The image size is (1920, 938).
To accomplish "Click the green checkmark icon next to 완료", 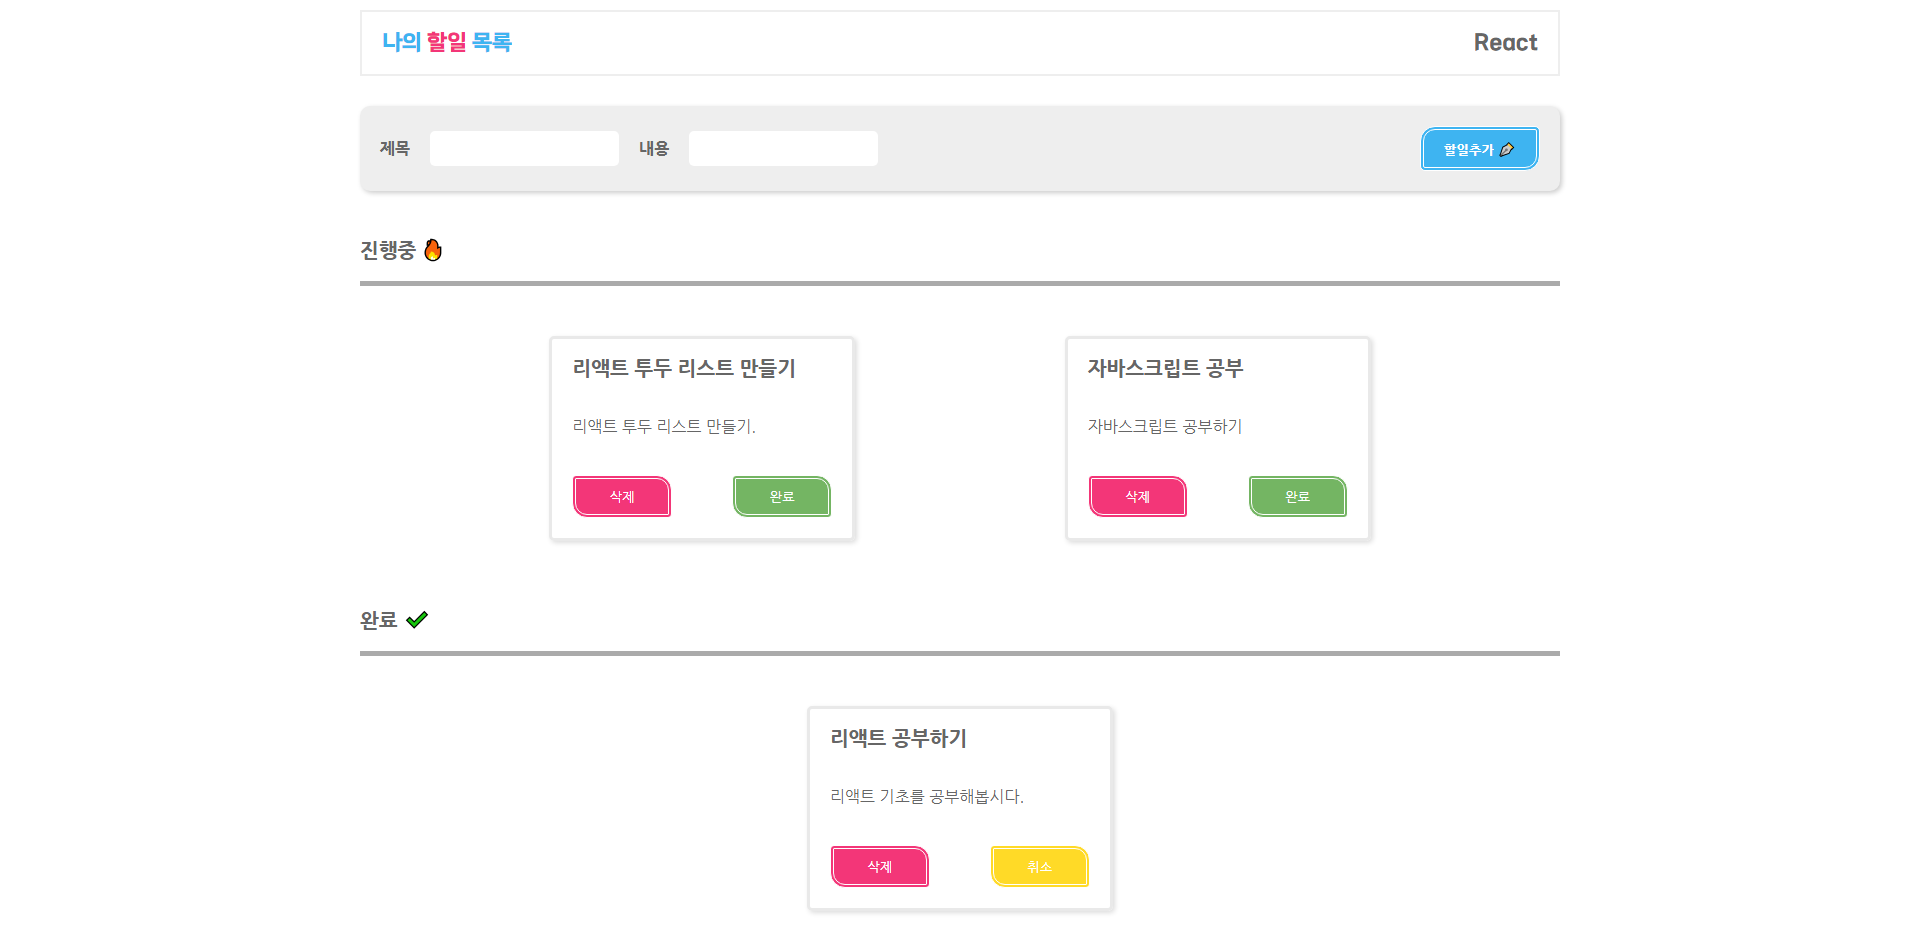I will (417, 620).
